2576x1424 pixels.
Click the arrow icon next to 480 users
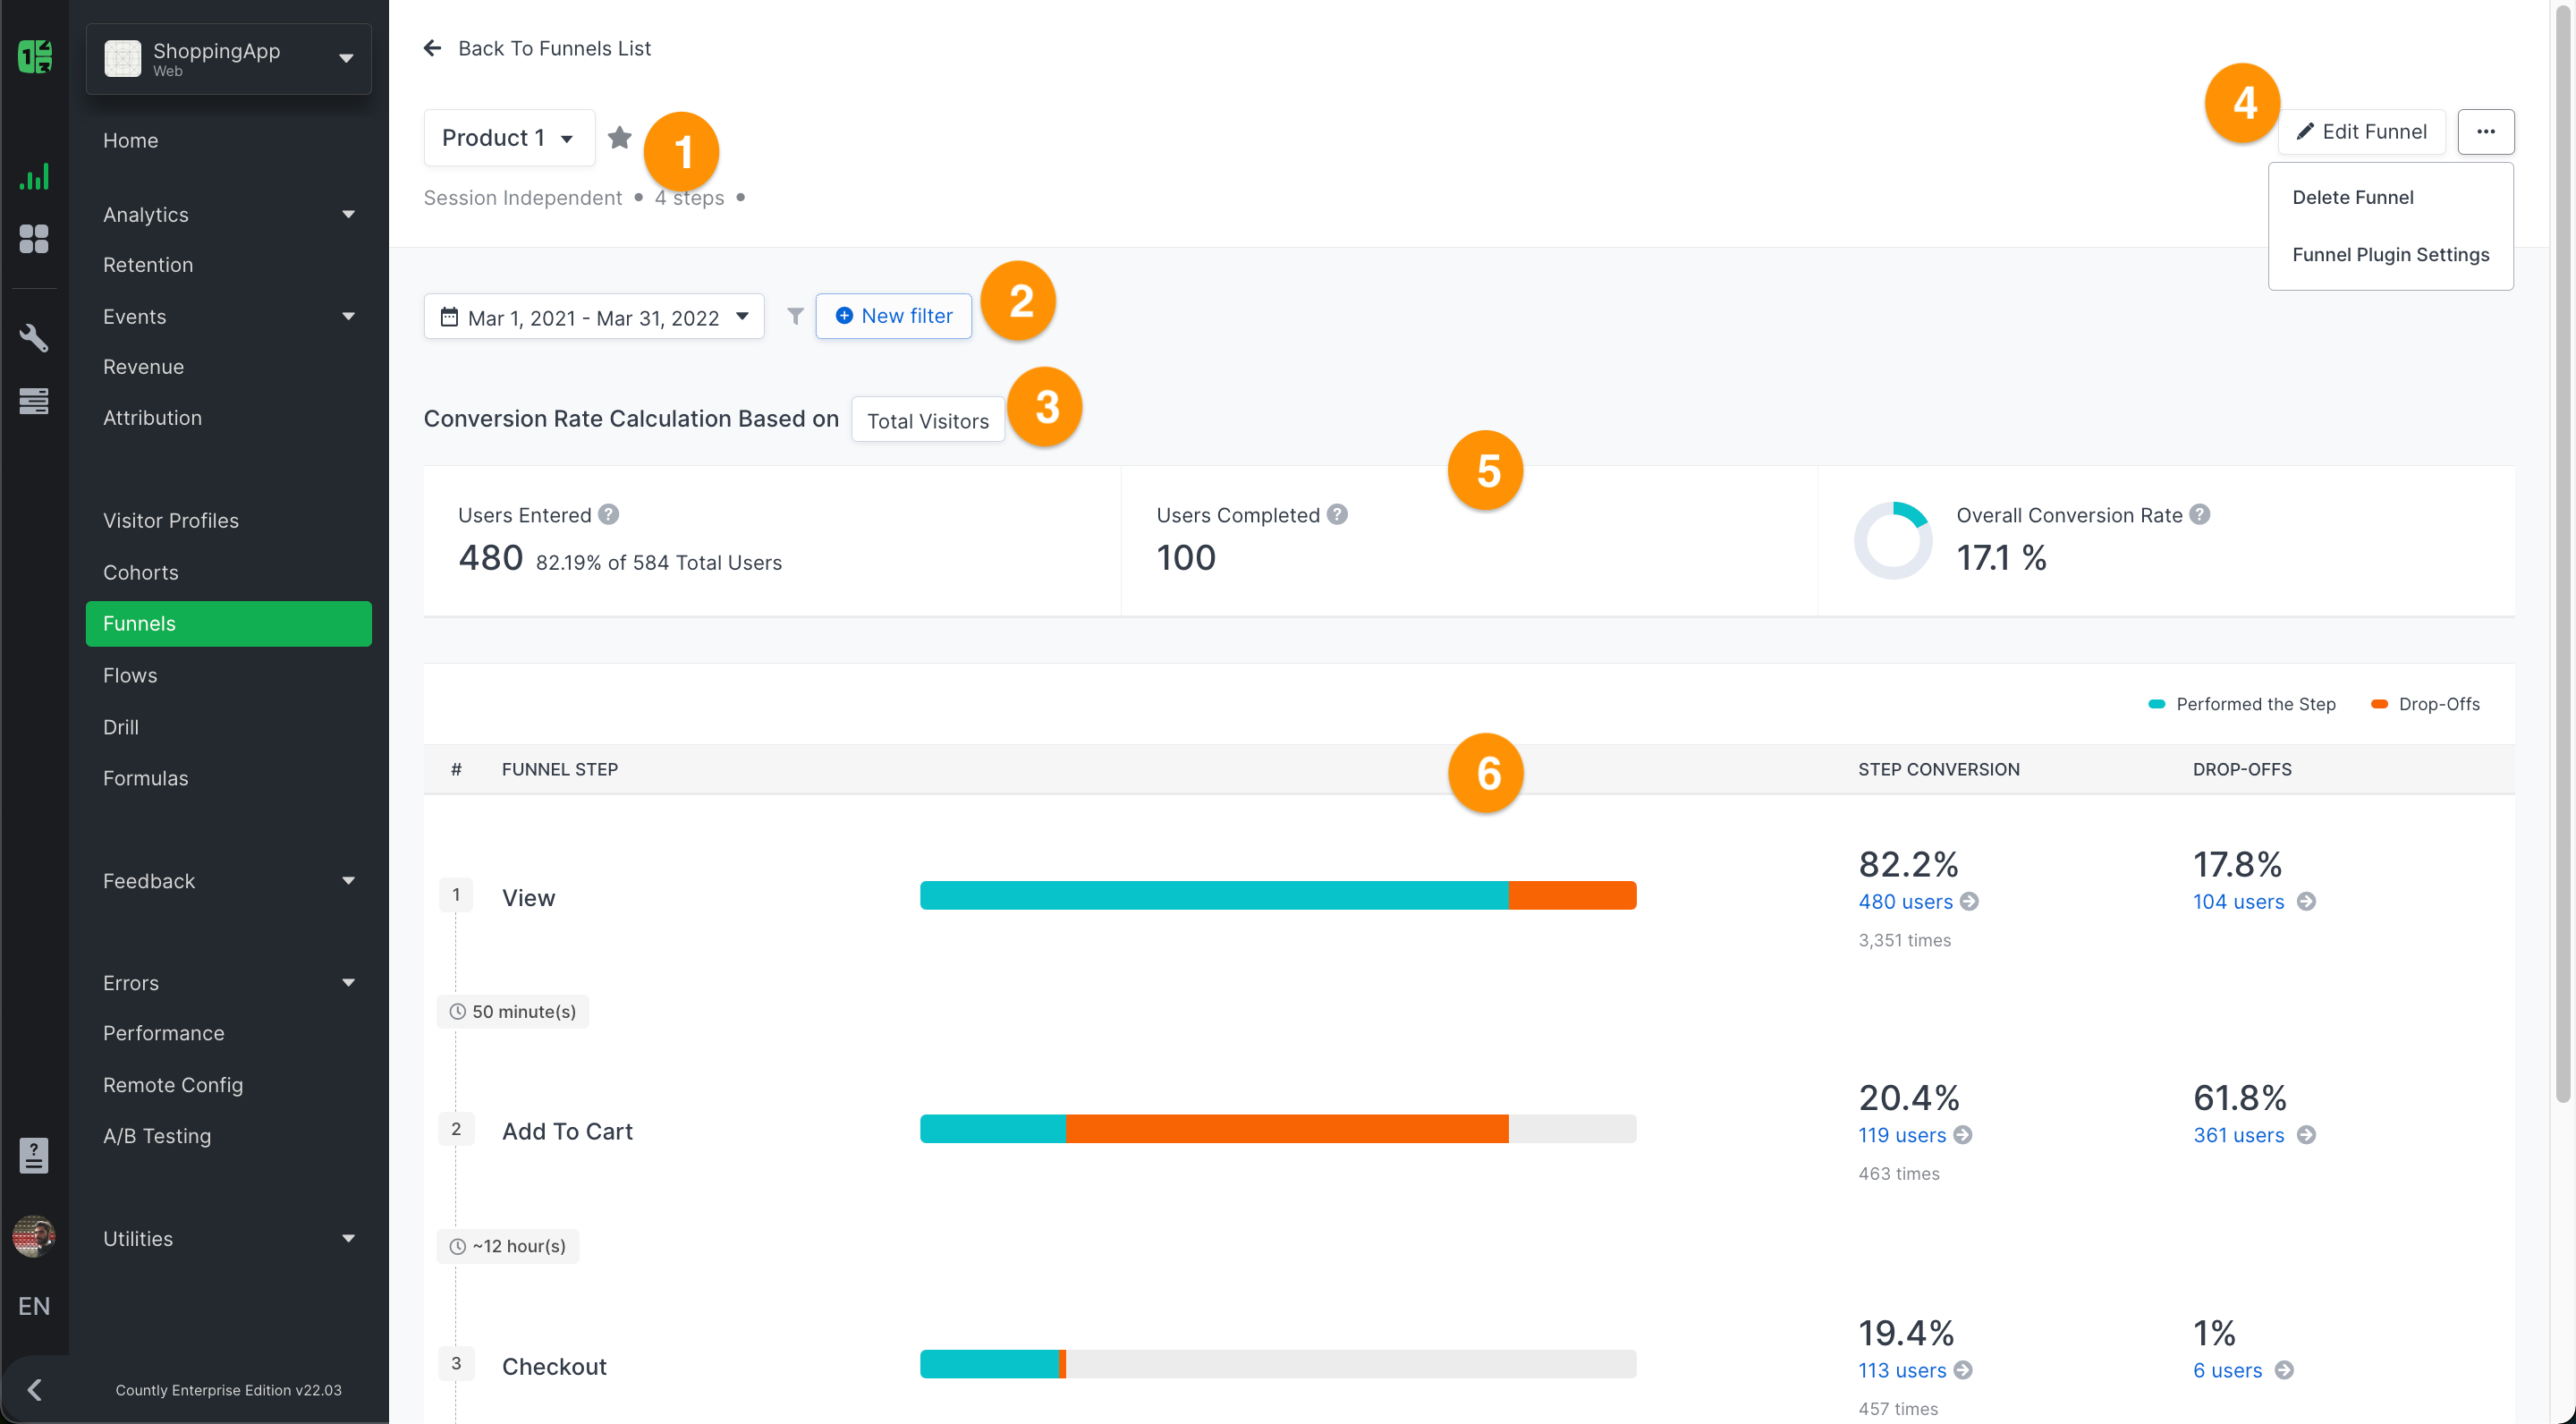(x=1969, y=901)
